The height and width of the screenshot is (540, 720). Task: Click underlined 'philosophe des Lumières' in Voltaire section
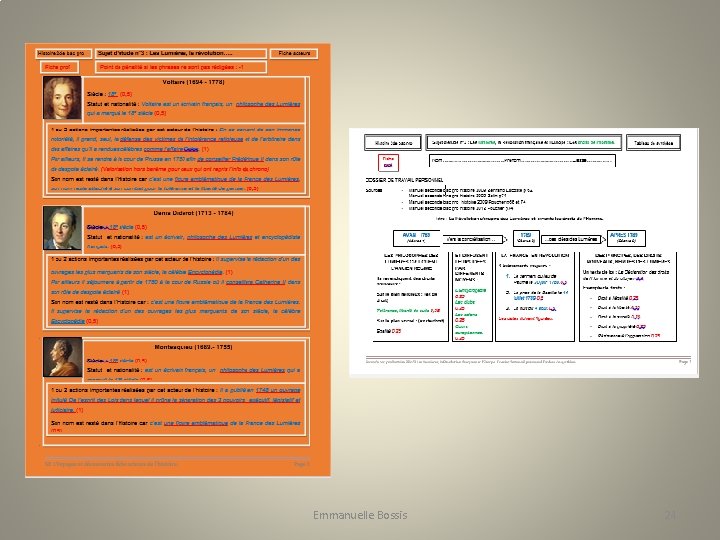(x=268, y=104)
